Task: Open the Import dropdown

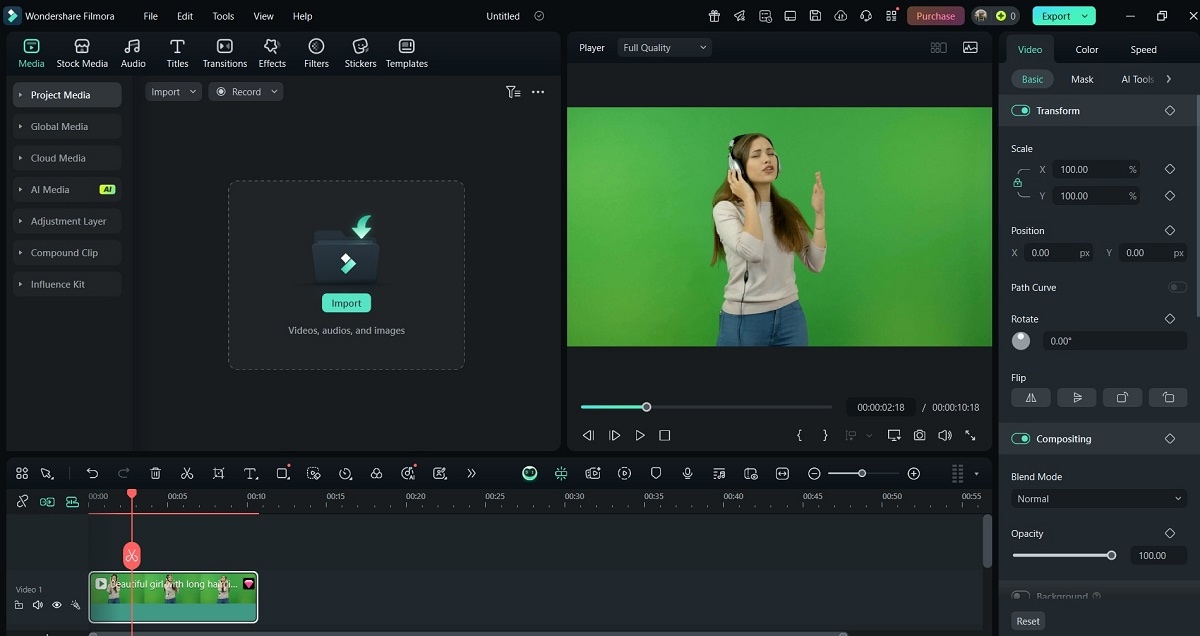Action: [174, 92]
